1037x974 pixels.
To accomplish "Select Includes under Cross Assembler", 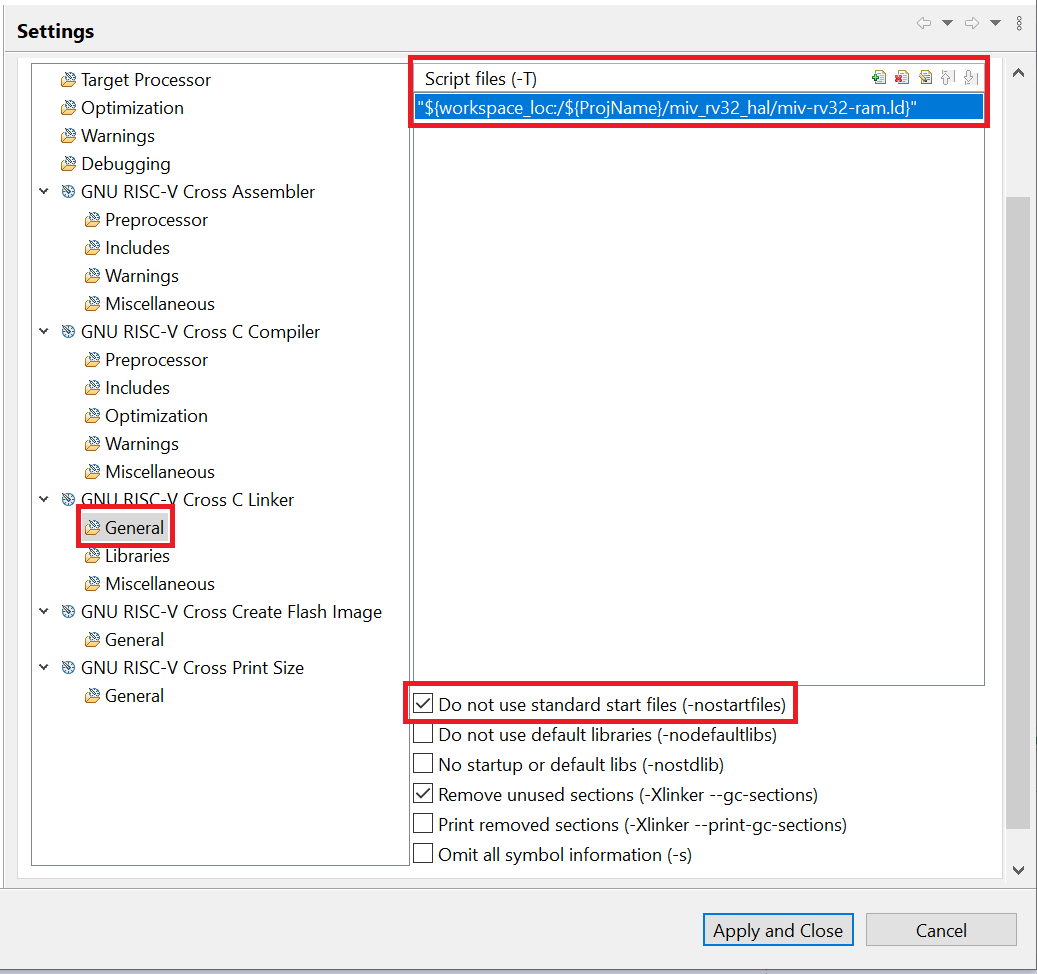I will (x=137, y=248).
